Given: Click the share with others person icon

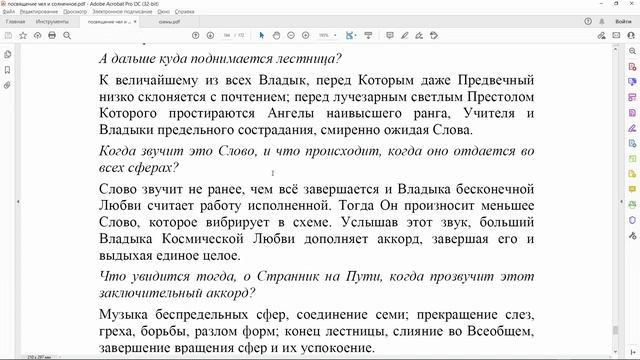Looking at the screenshot, I should coord(631,36).
